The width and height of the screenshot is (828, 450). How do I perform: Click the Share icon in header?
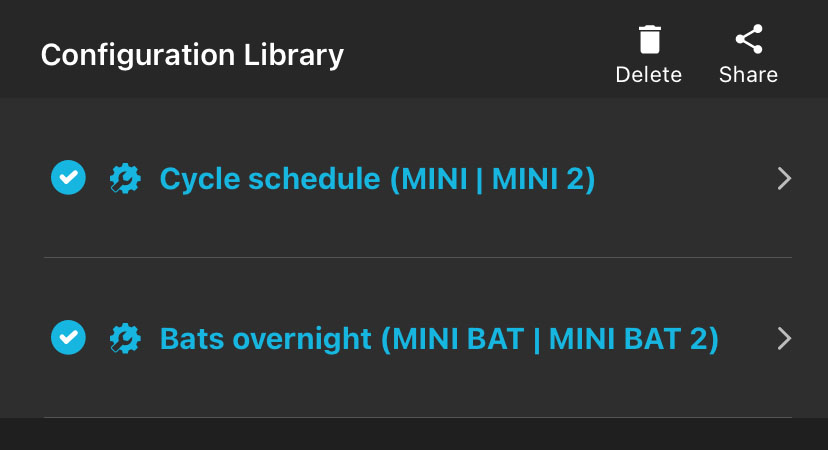coord(748,40)
